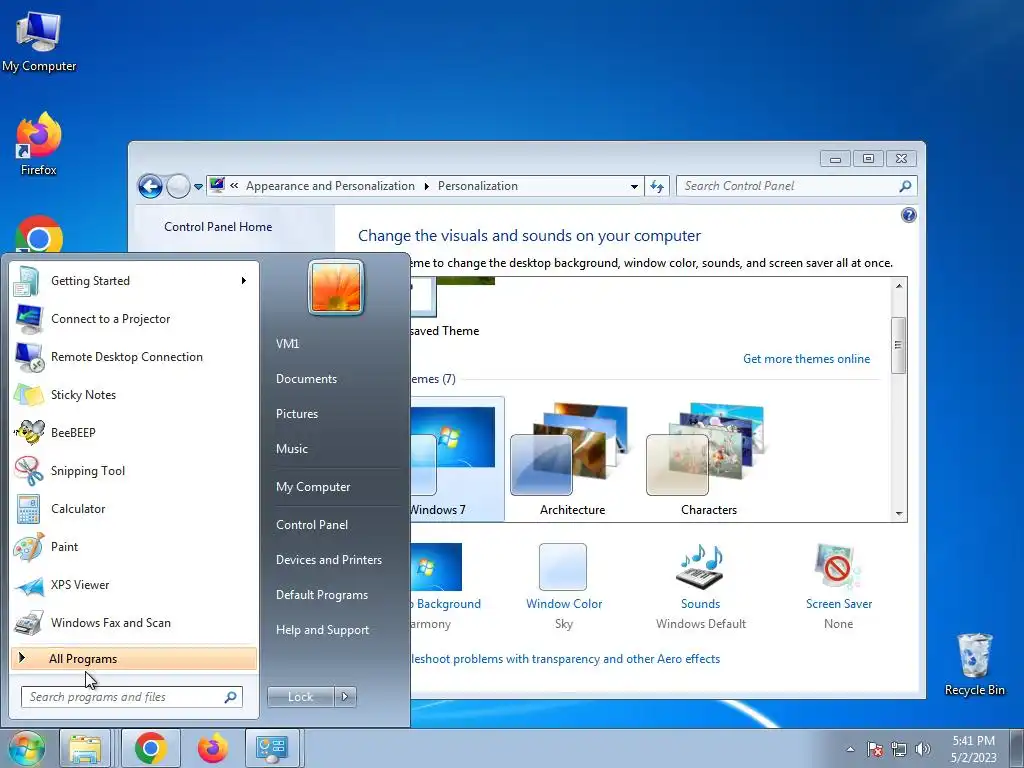Launch Windows Fax and Scan

pos(134,623)
